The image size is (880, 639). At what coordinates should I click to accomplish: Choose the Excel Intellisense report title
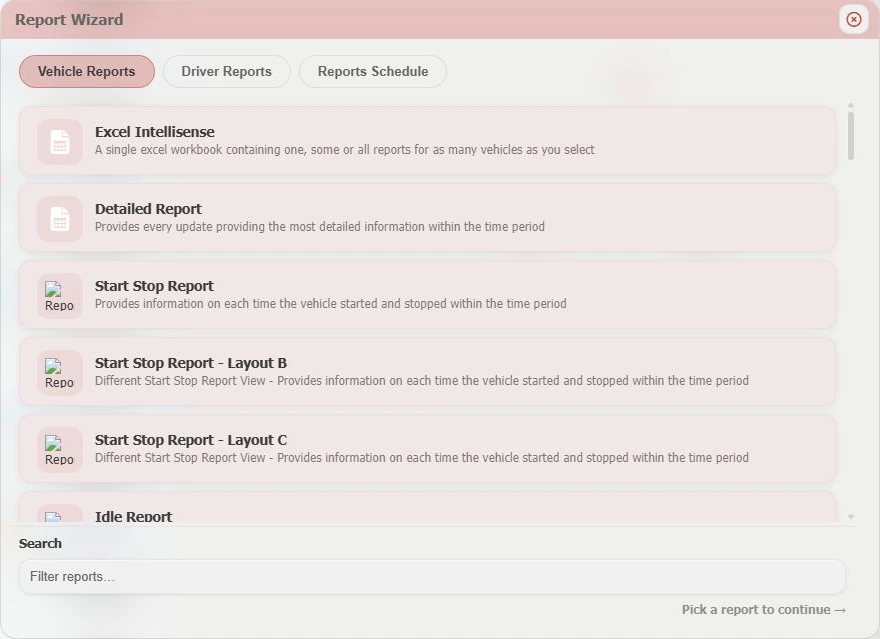154,132
